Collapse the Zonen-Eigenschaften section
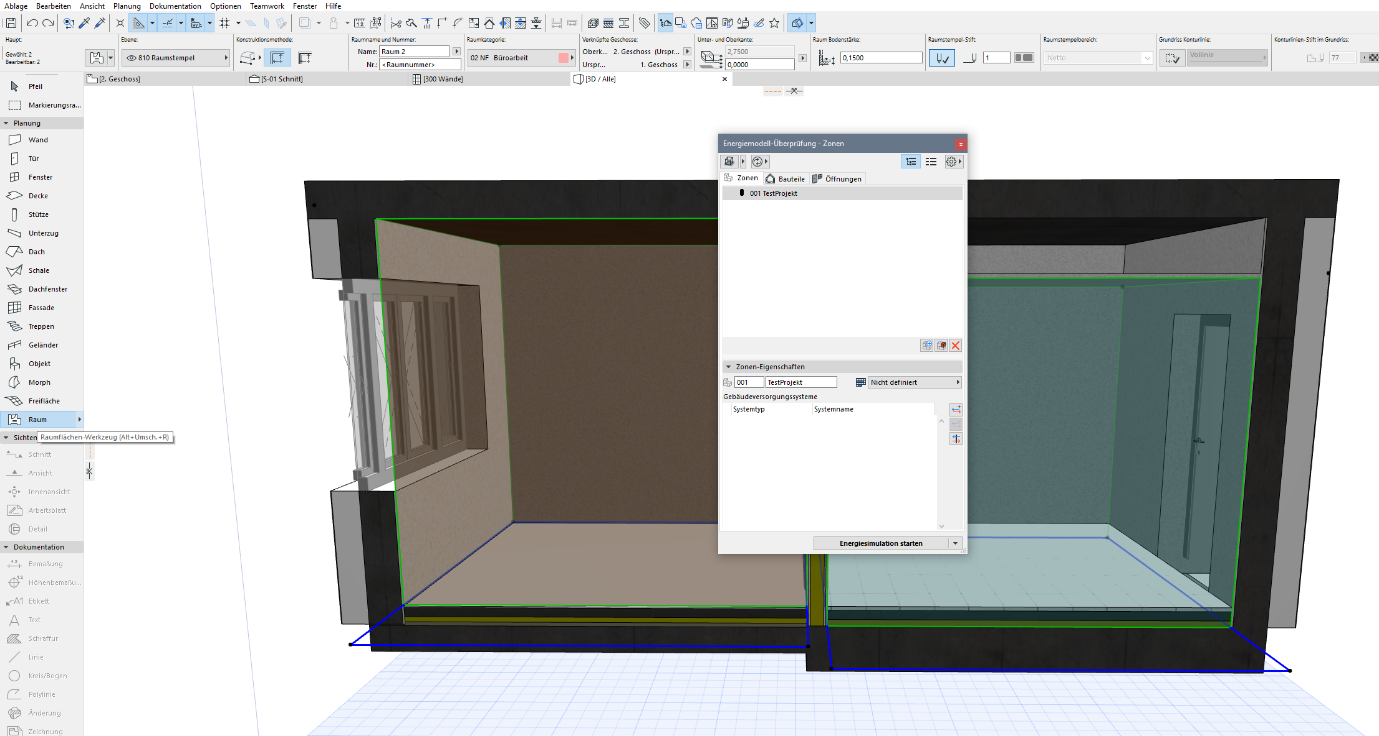 (x=728, y=367)
